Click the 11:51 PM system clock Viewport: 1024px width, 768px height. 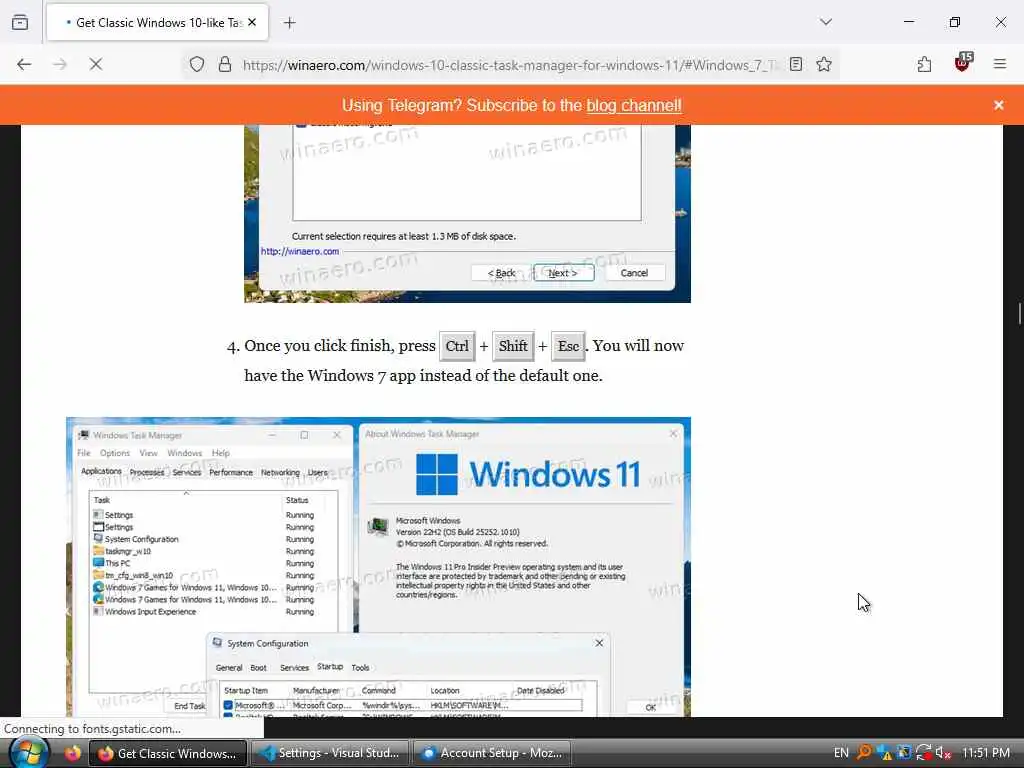click(x=985, y=753)
